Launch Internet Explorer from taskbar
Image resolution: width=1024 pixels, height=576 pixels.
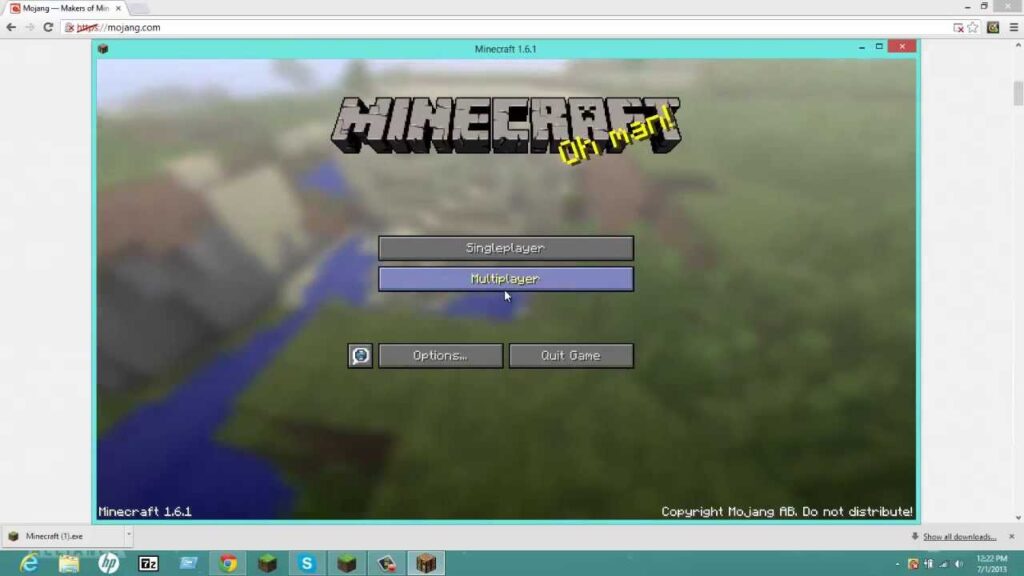click(29, 563)
